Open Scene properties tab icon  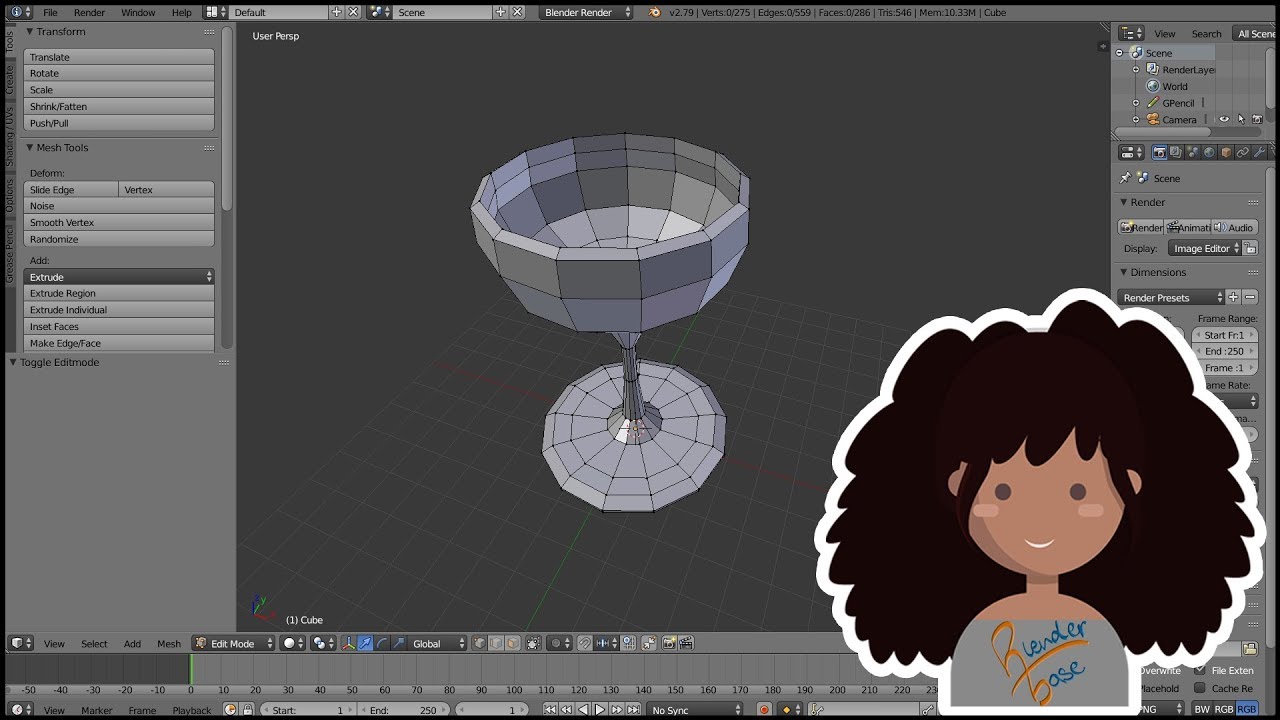pos(1192,152)
